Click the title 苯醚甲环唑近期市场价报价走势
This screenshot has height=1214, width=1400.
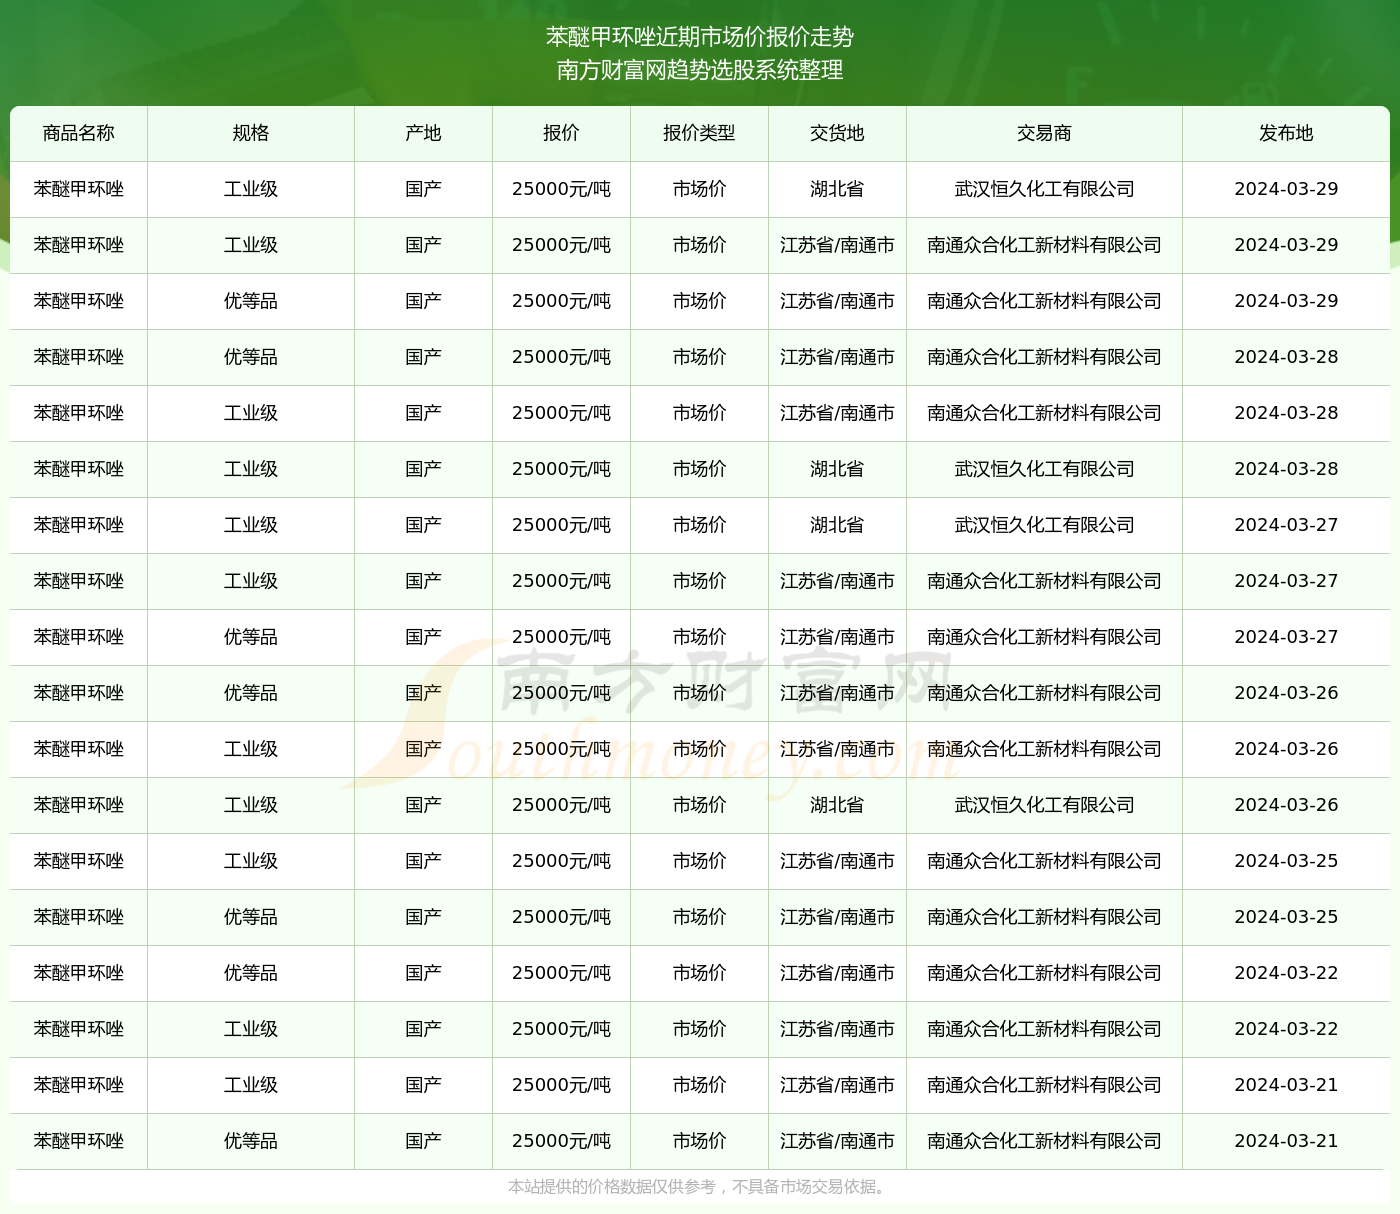click(699, 37)
